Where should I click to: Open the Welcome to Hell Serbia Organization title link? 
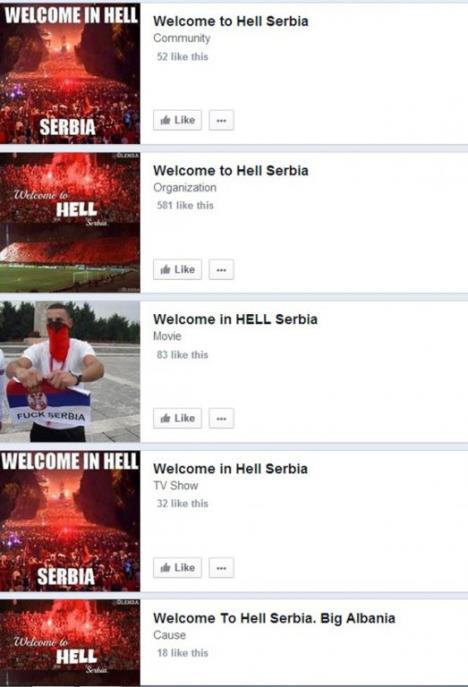pos(231,170)
